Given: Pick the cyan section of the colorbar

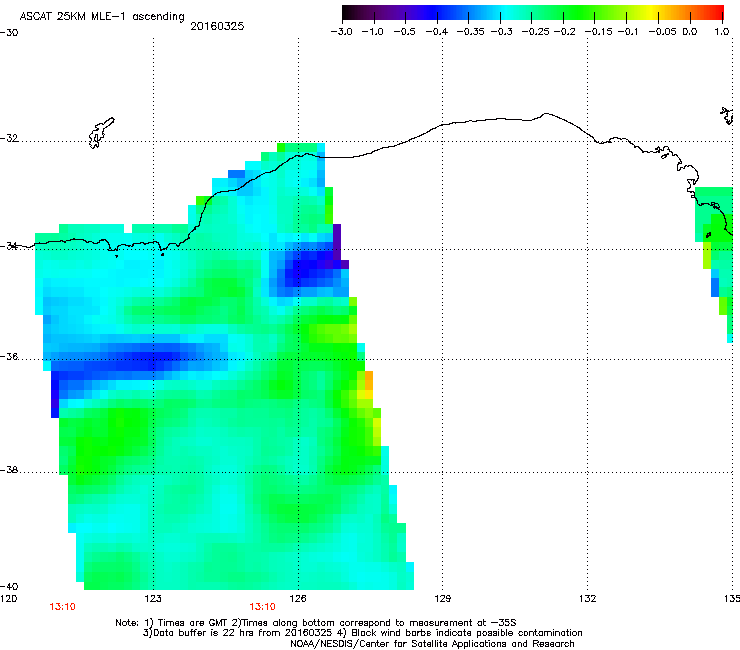Looking at the screenshot, I should click(x=507, y=12).
